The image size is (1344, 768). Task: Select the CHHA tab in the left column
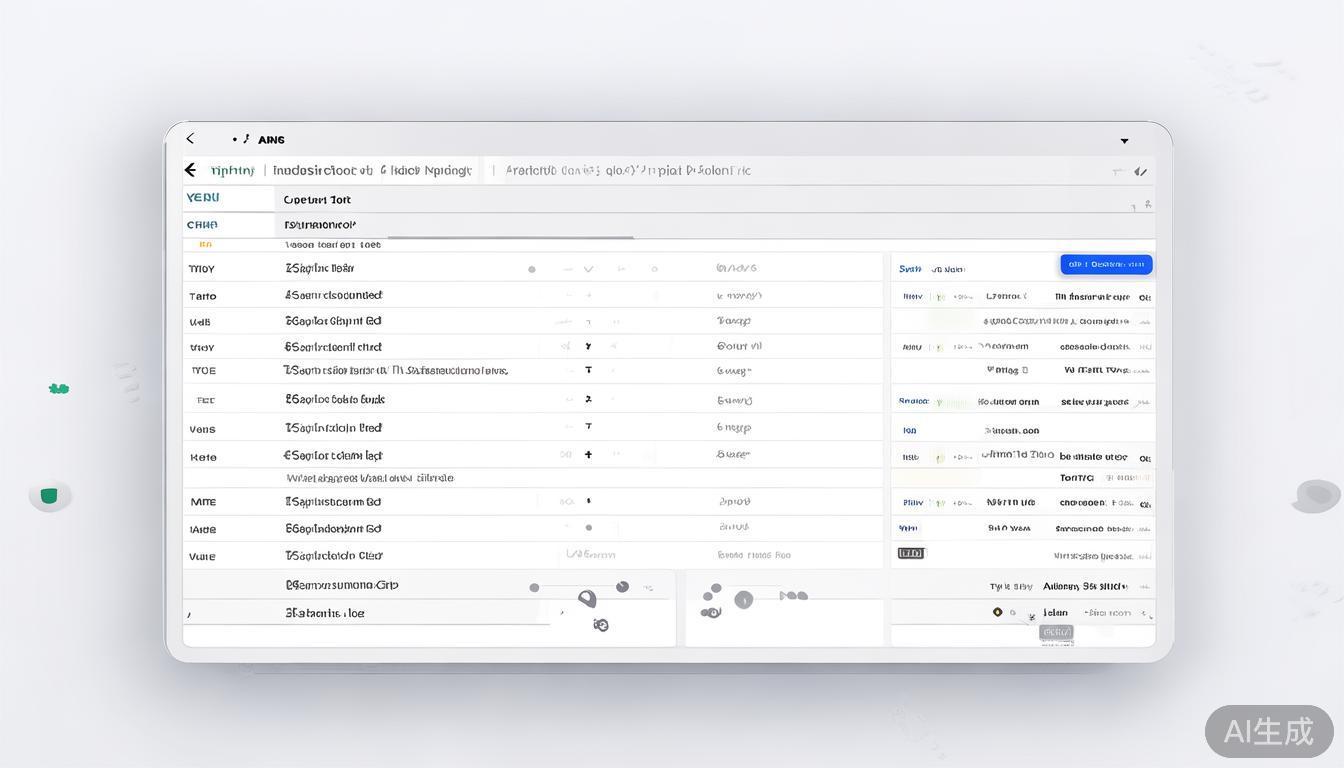[x=202, y=225]
